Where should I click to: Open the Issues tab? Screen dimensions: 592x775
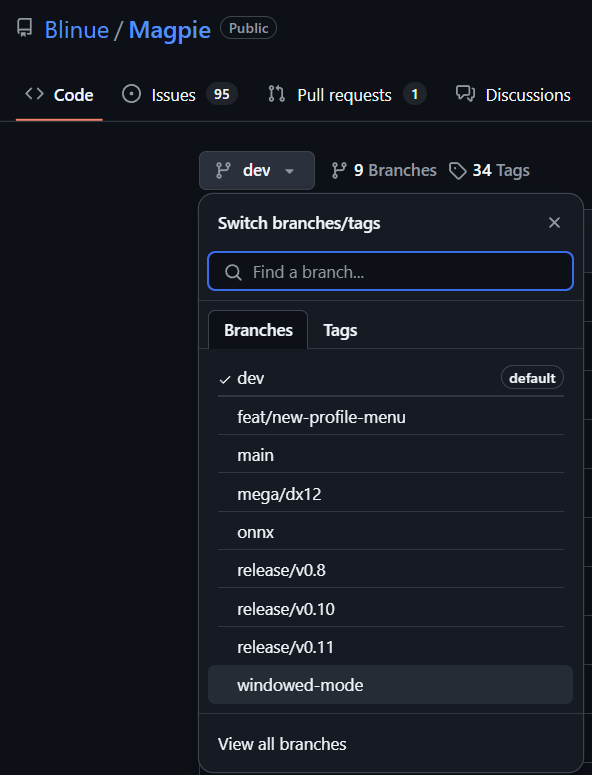click(180, 94)
